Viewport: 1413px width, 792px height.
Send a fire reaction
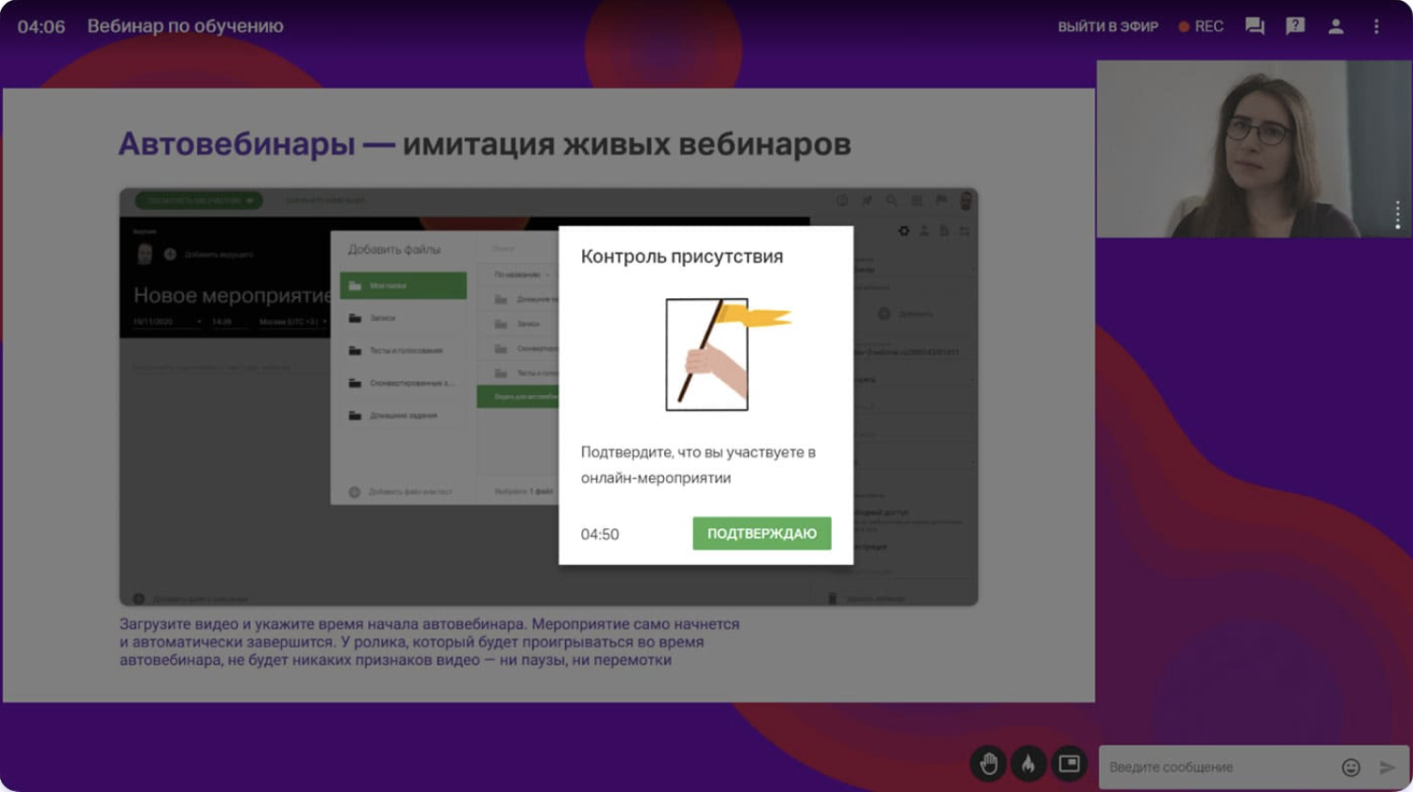pos(1028,764)
